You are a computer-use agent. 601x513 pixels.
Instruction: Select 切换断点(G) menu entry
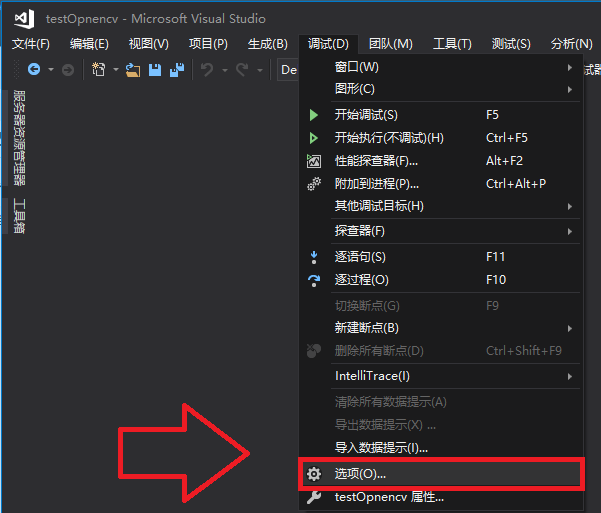coord(441,306)
